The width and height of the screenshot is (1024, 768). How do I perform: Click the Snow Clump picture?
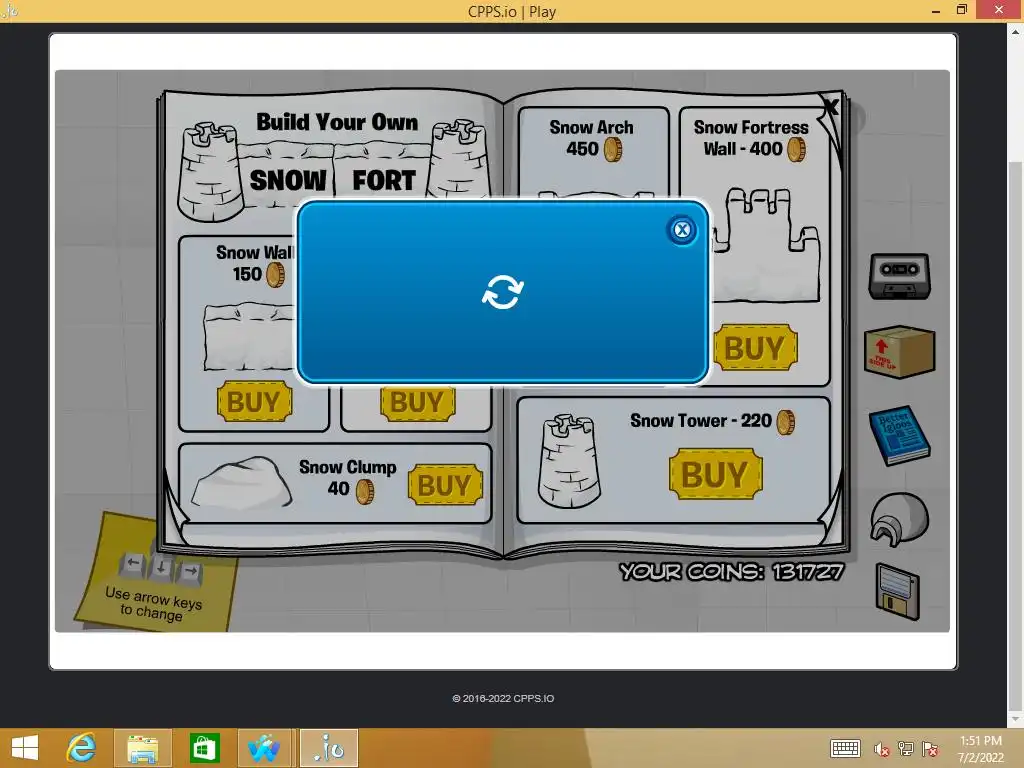[241, 483]
